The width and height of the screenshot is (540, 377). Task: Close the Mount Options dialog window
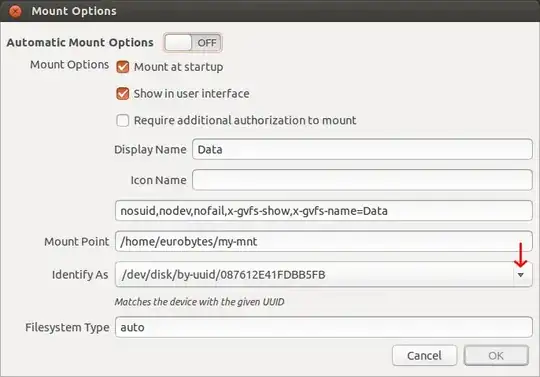click(x=15, y=11)
